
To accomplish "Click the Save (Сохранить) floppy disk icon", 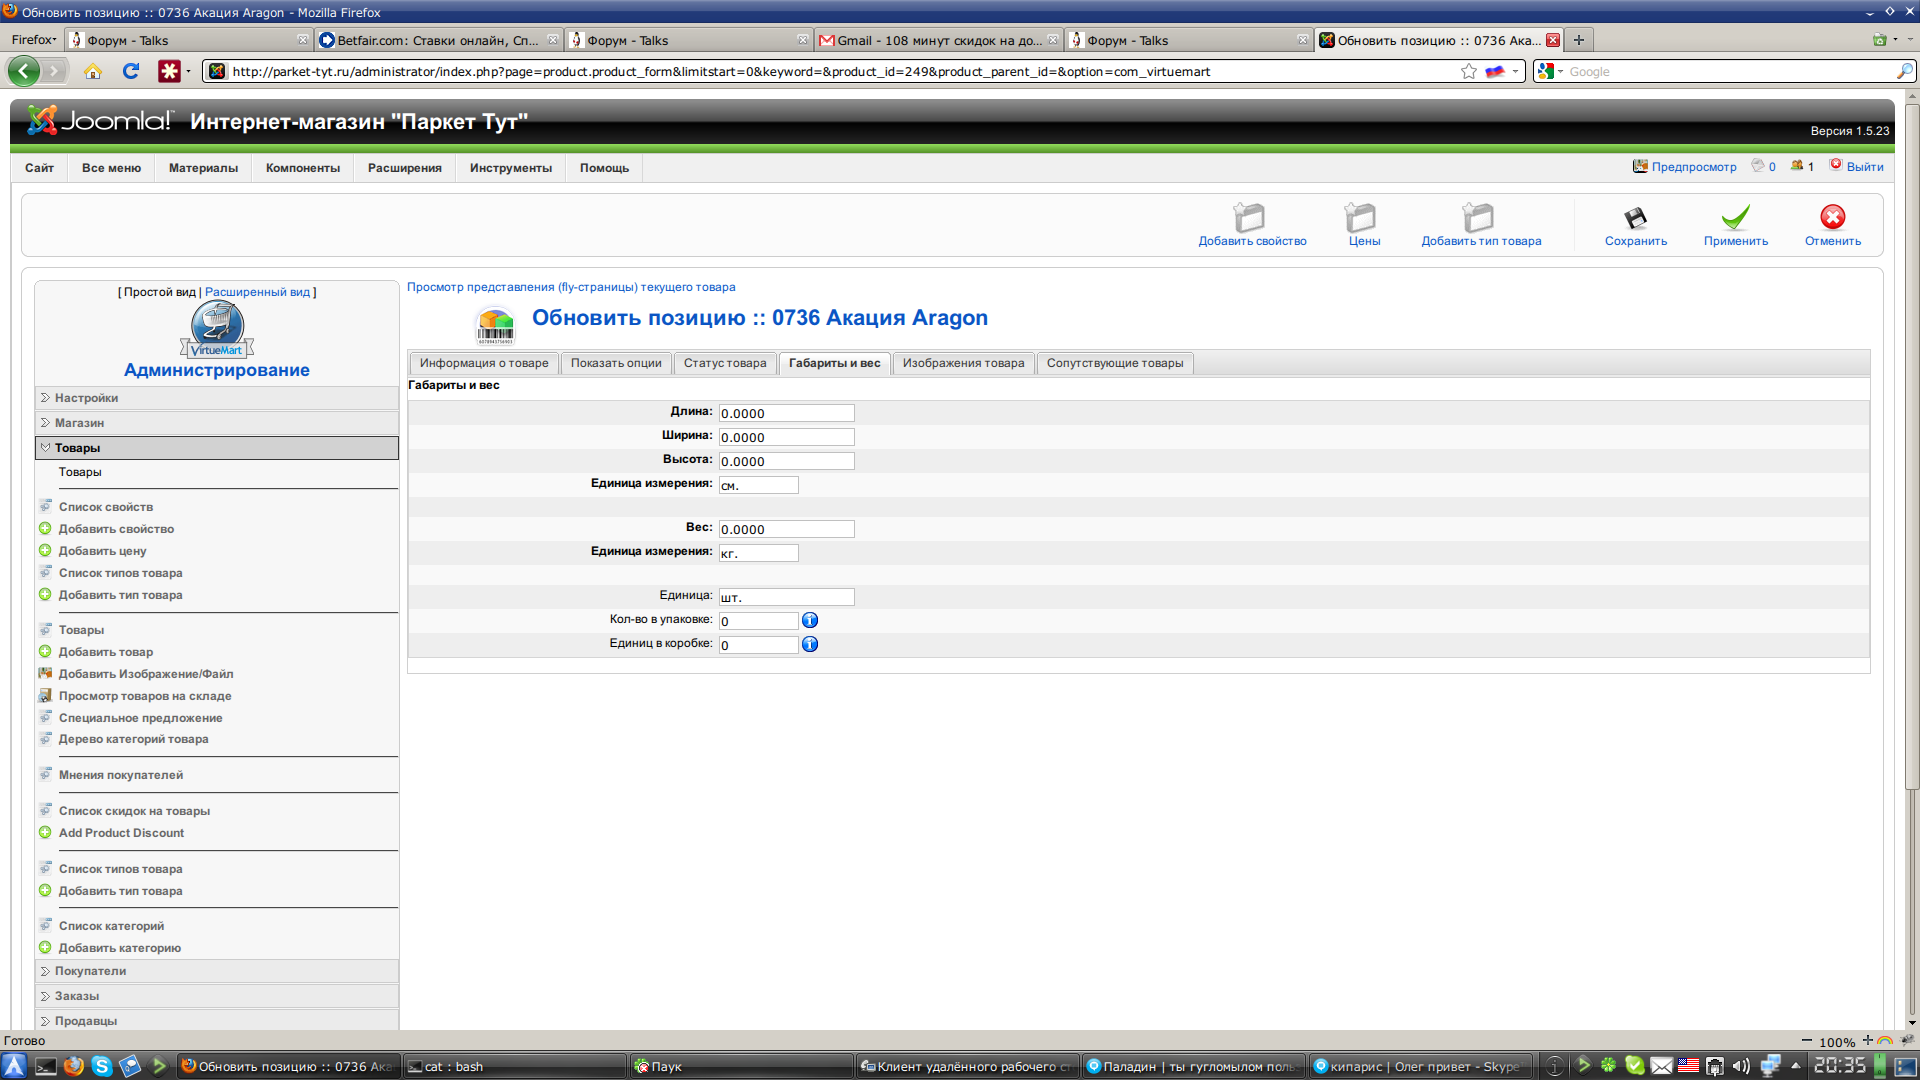I will pos(1635,218).
